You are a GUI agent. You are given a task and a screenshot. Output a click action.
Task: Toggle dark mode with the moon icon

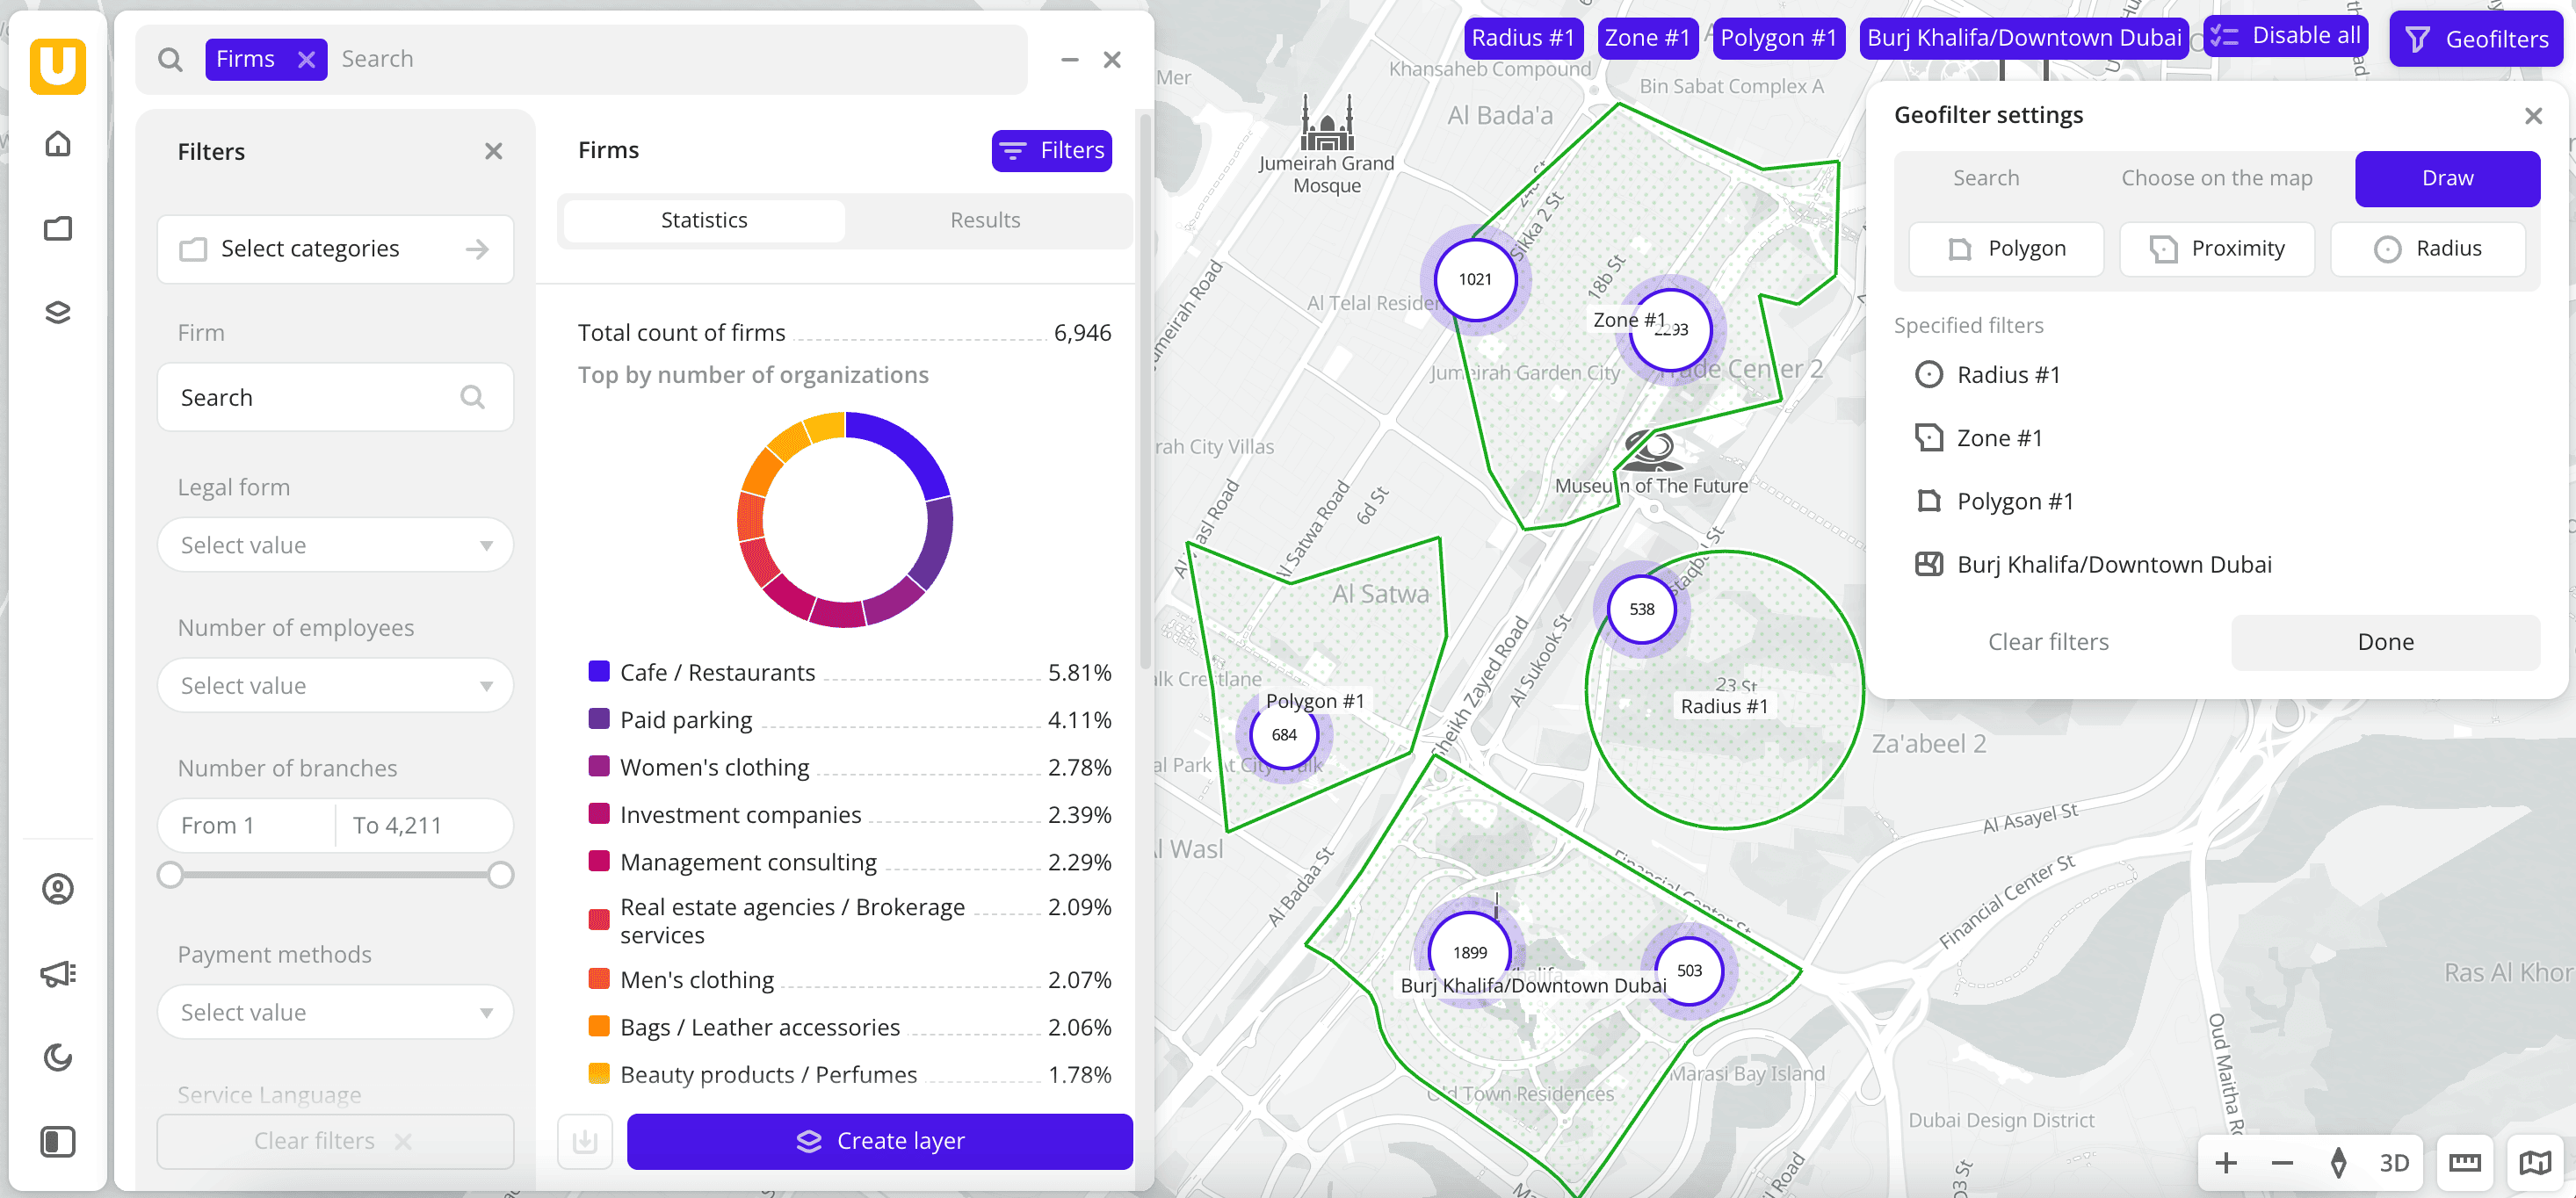pos(57,1057)
